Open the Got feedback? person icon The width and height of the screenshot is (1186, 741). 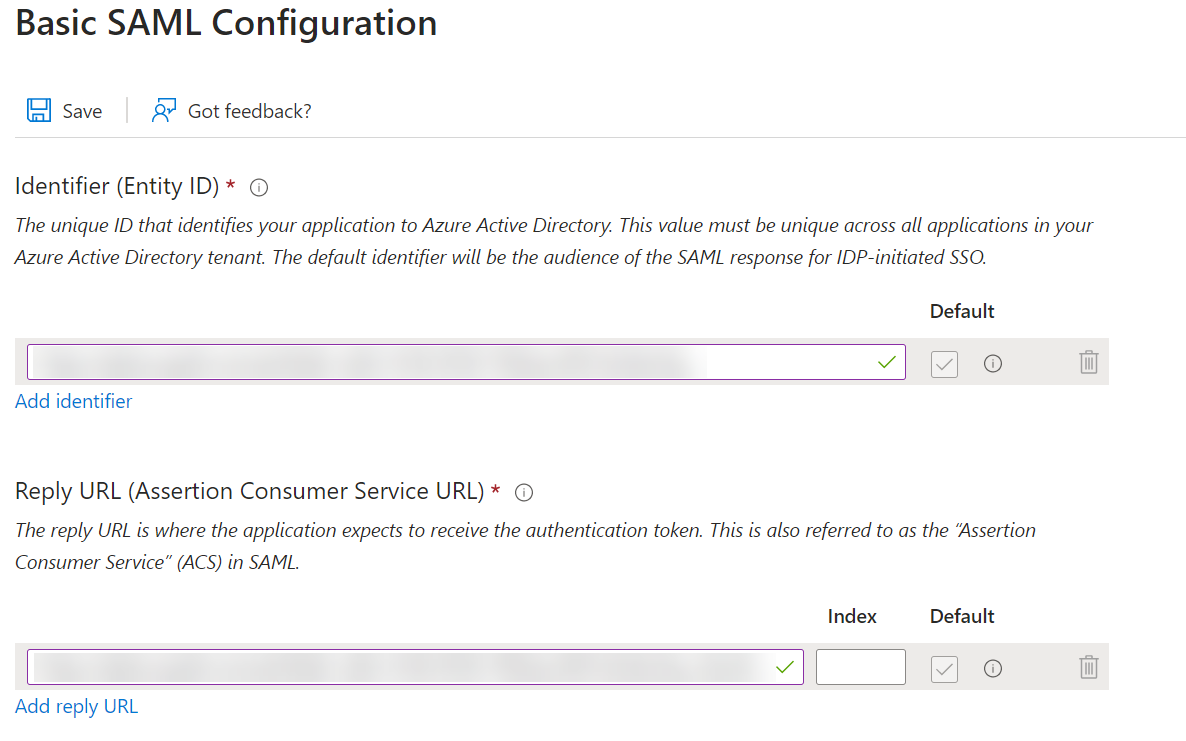tap(162, 110)
